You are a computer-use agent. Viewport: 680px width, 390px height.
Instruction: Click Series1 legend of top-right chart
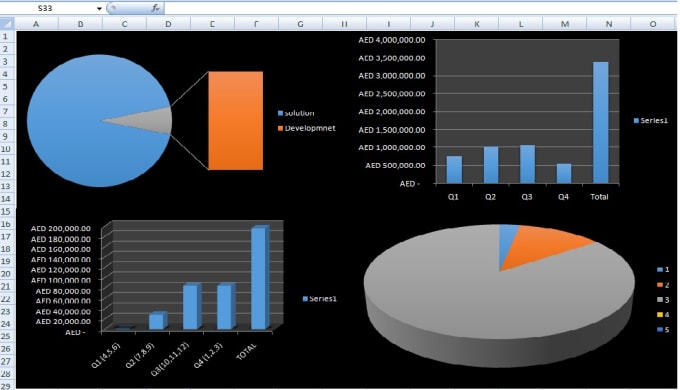point(651,121)
